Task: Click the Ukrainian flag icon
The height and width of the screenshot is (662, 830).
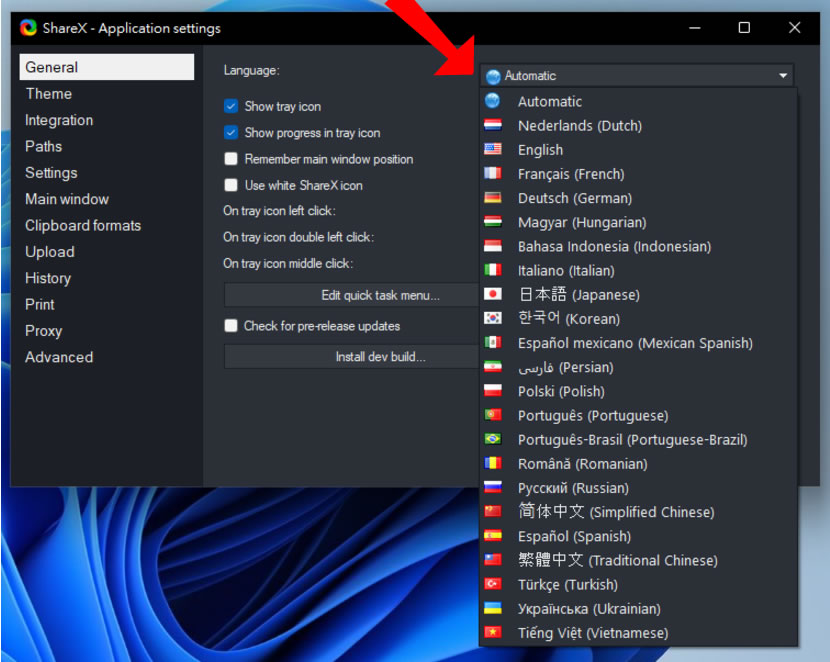Action: [x=492, y=608]
